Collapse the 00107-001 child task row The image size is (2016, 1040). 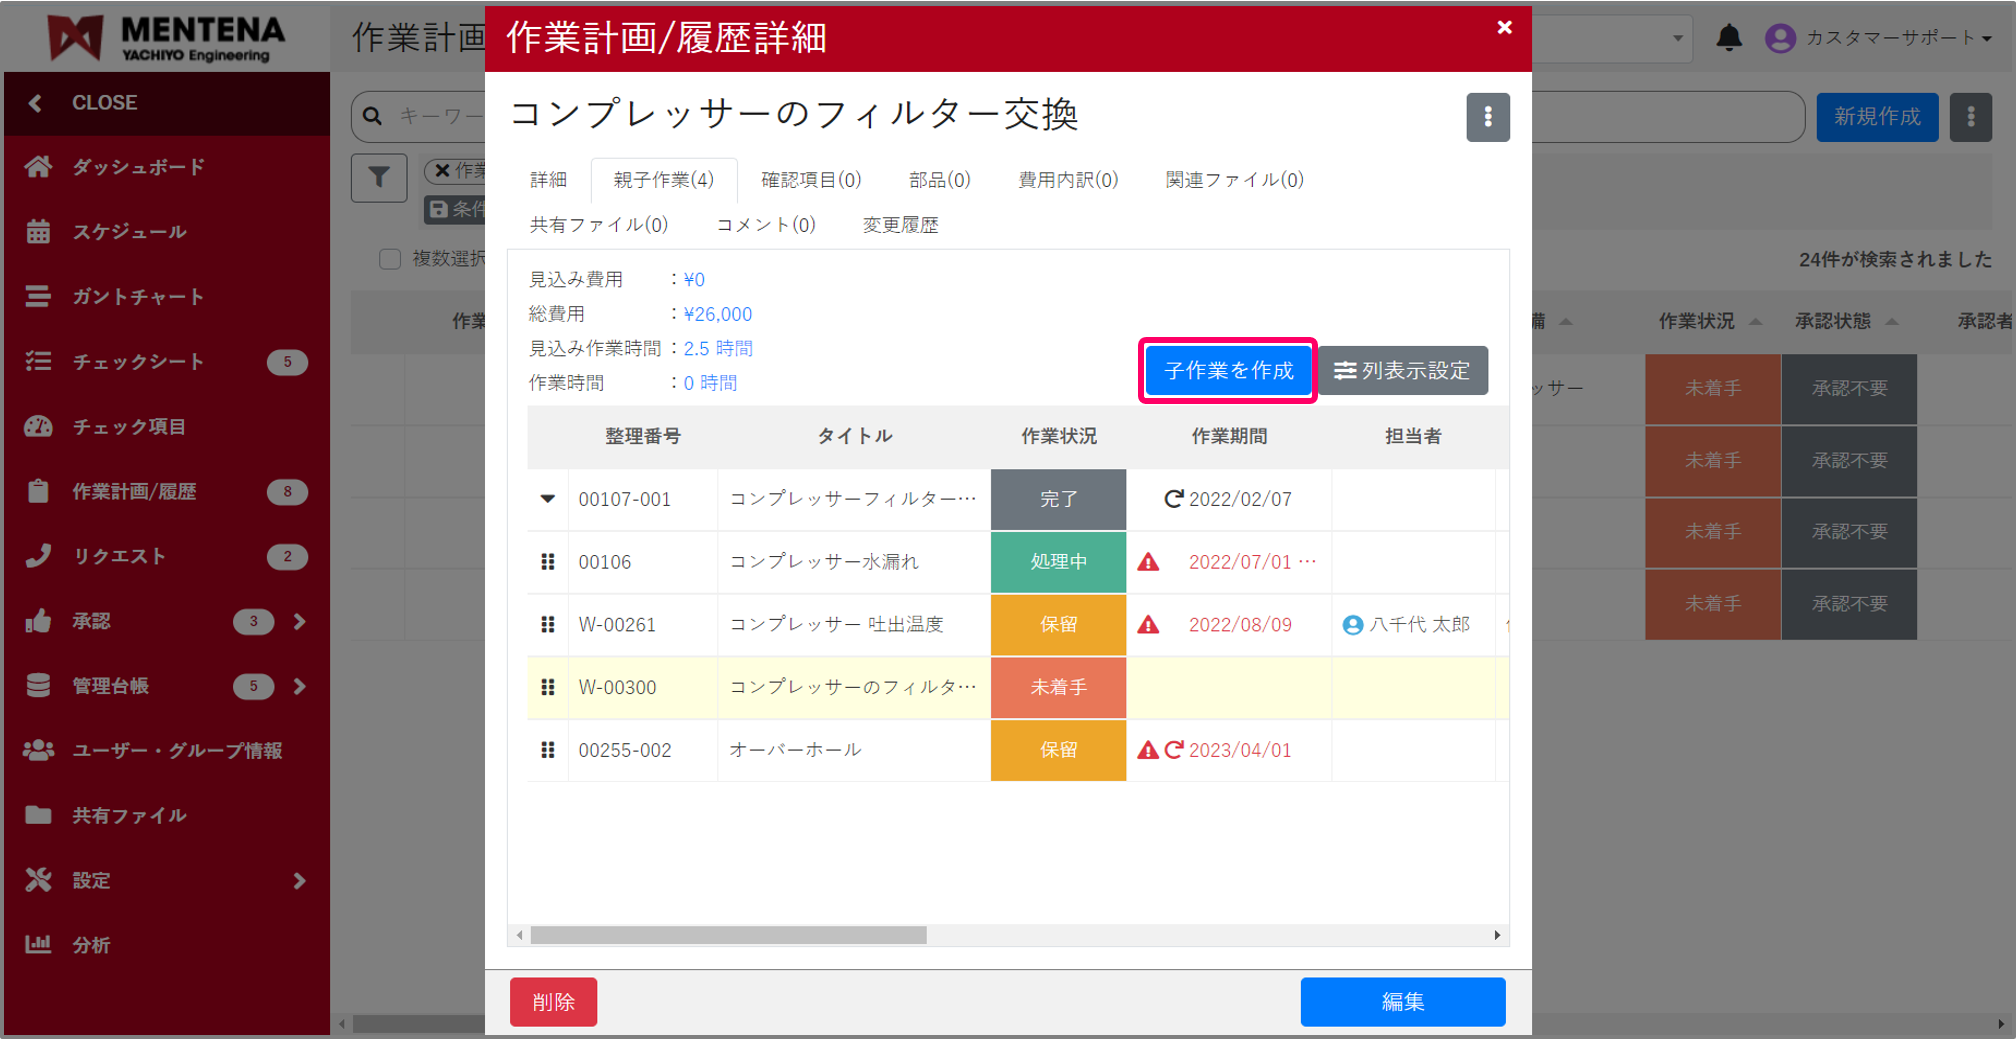click(547, 499)
